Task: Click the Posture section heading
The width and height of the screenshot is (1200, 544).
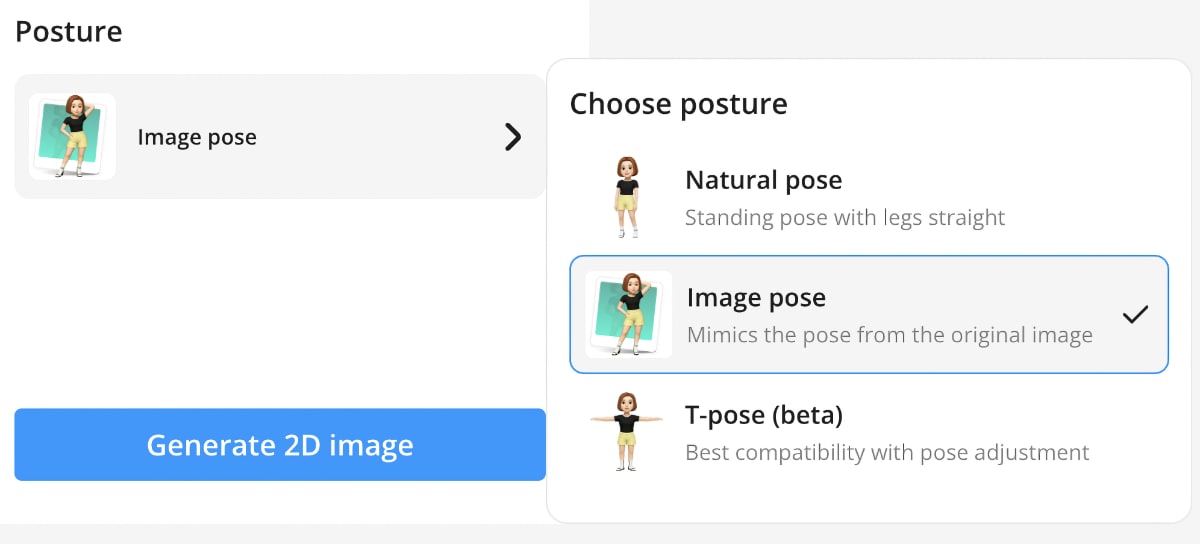Action: tap(69, 31)
